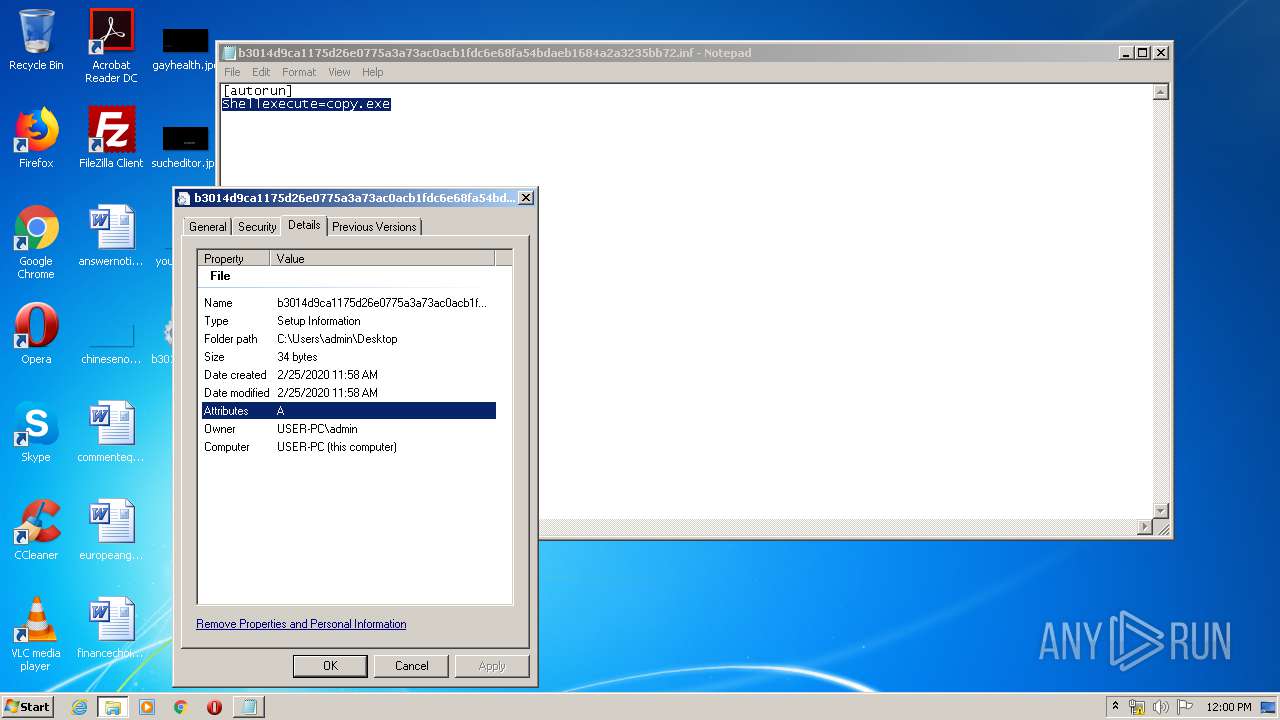
Task: Select the highlighted Attributes row
Action: [349, 411]
